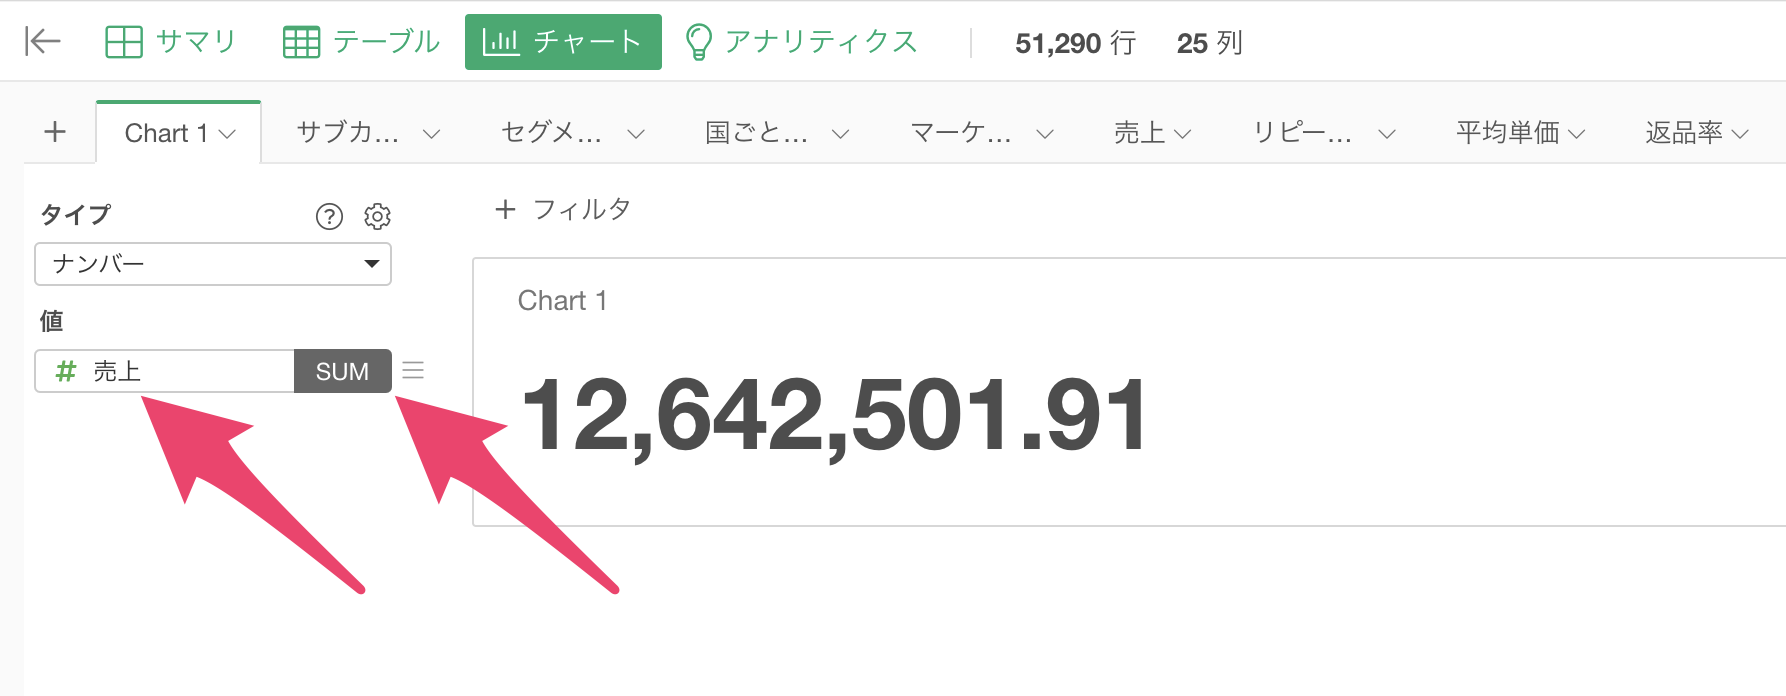
Task: Click the Chart 1 title text
Action: pyautogui.click(x=562, y=301)
